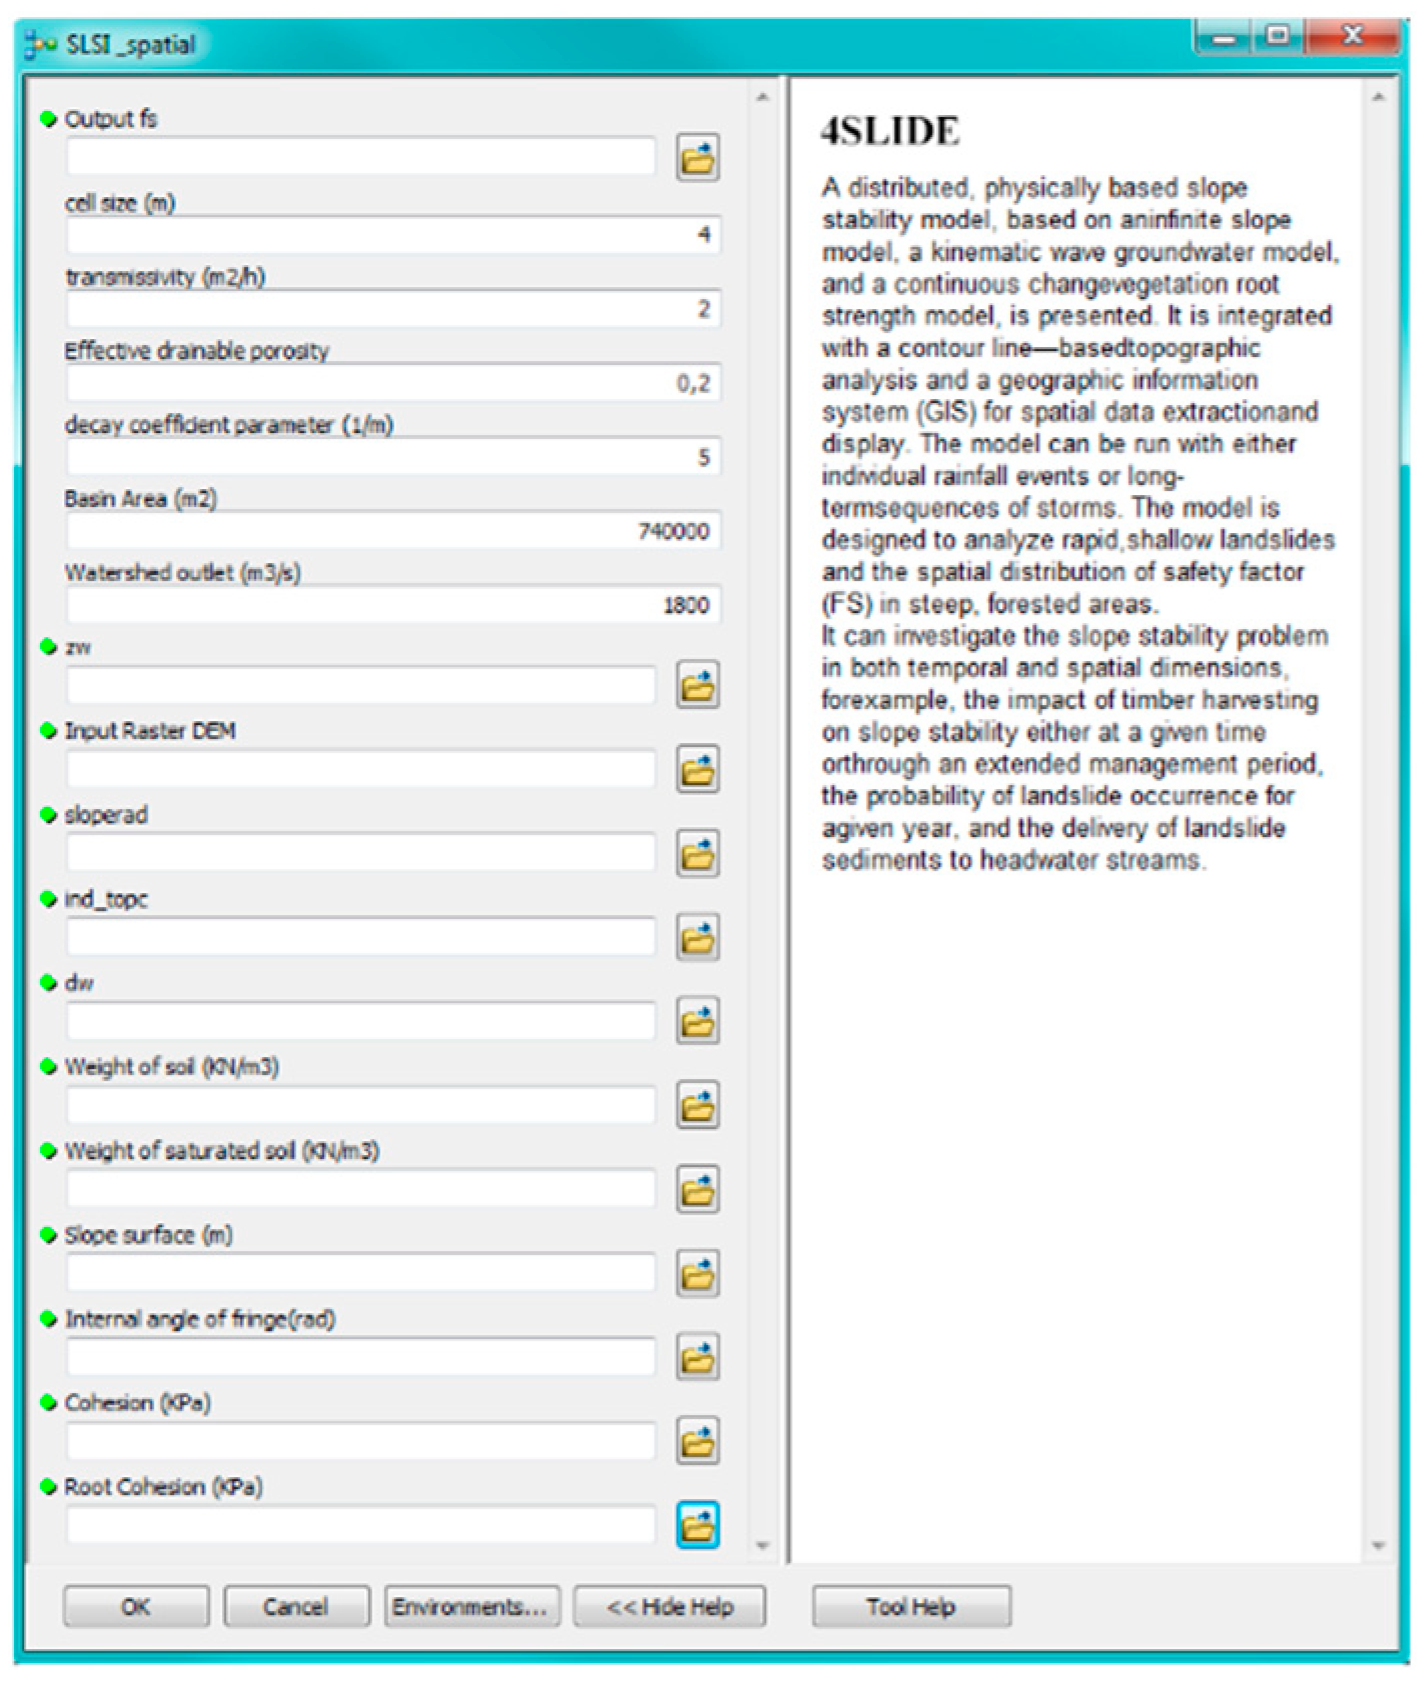Screen dimensions: 1424x1691
Task: Edit decay coefficient parameter field
Action: pos(393,456)
